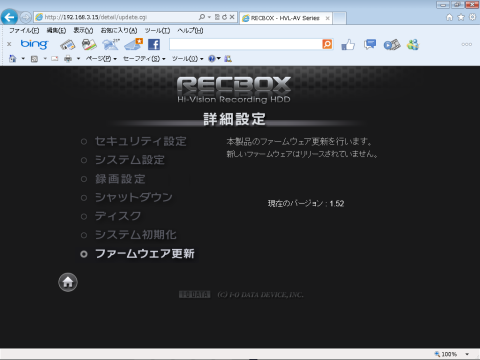Open the zoom level 100% dropdown arrow
480x360 pixels.
point(467,354)
